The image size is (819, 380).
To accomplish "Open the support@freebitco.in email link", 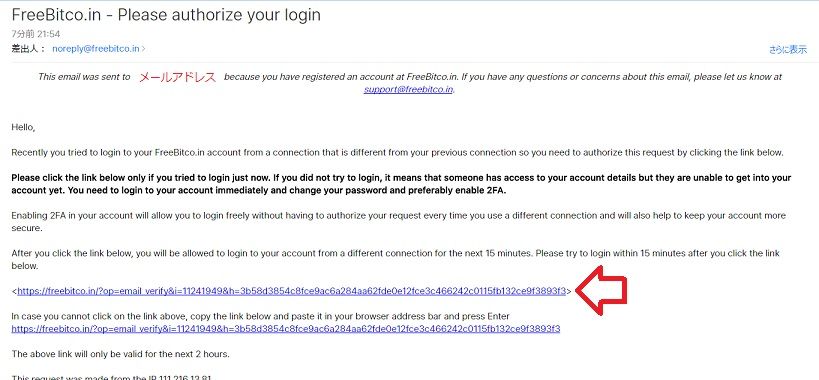I will coord(408,89).
